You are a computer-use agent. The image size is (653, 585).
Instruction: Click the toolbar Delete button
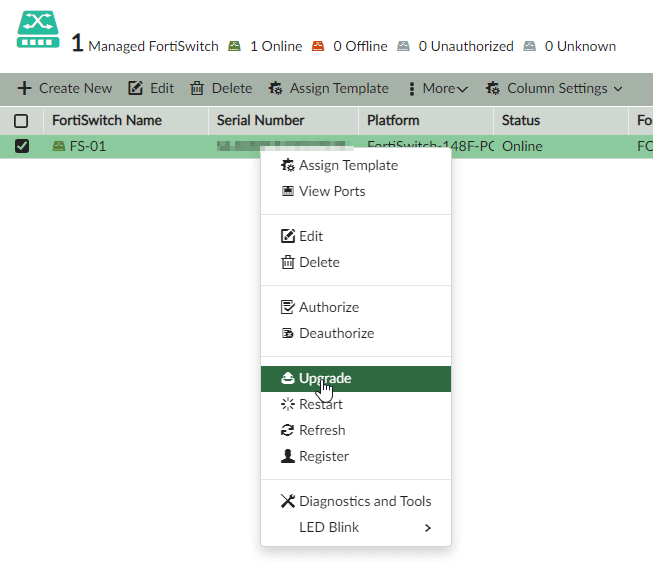tap(221, 88)
